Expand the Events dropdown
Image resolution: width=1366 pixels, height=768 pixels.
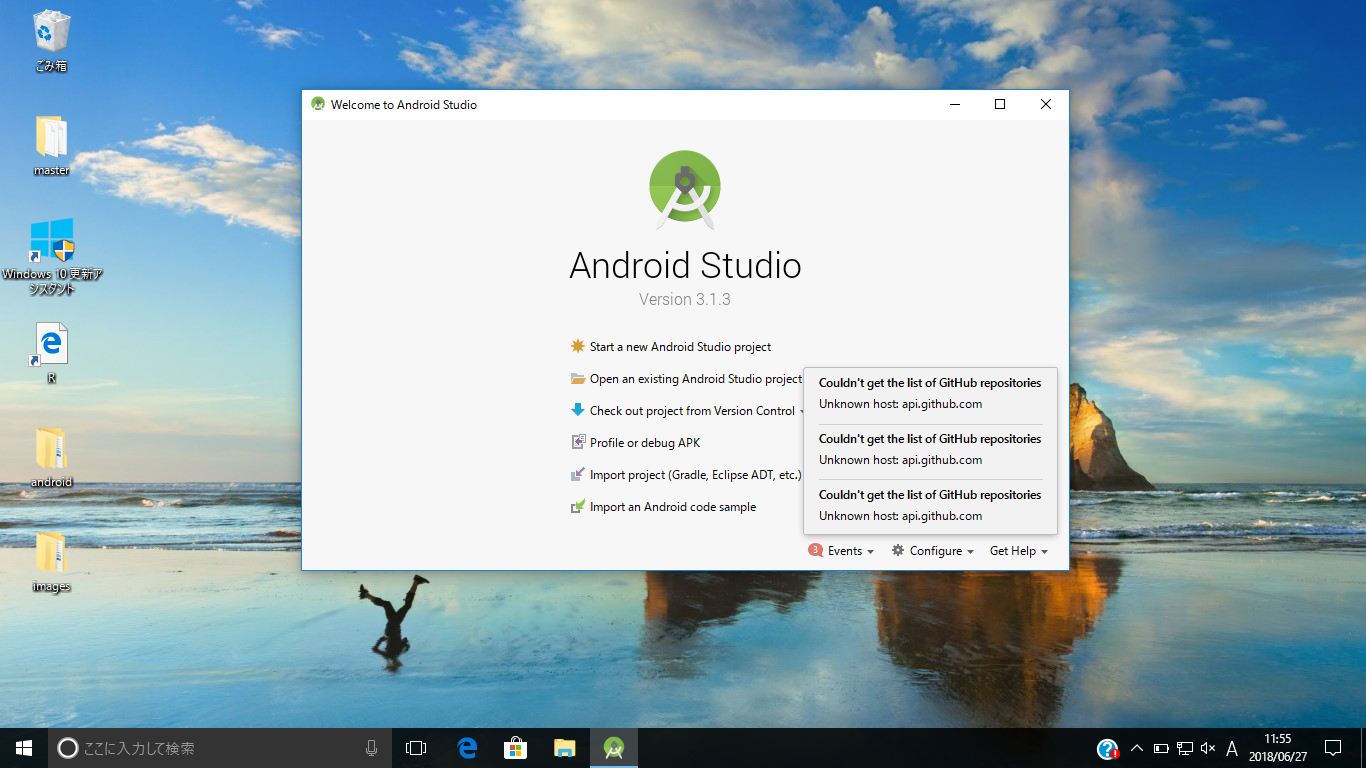point(842,551)
